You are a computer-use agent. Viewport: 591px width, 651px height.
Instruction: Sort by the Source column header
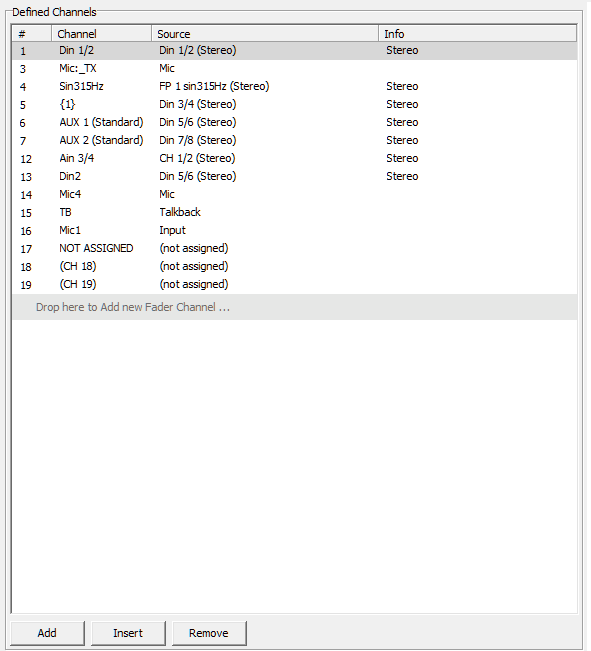[x=265, y=34]
